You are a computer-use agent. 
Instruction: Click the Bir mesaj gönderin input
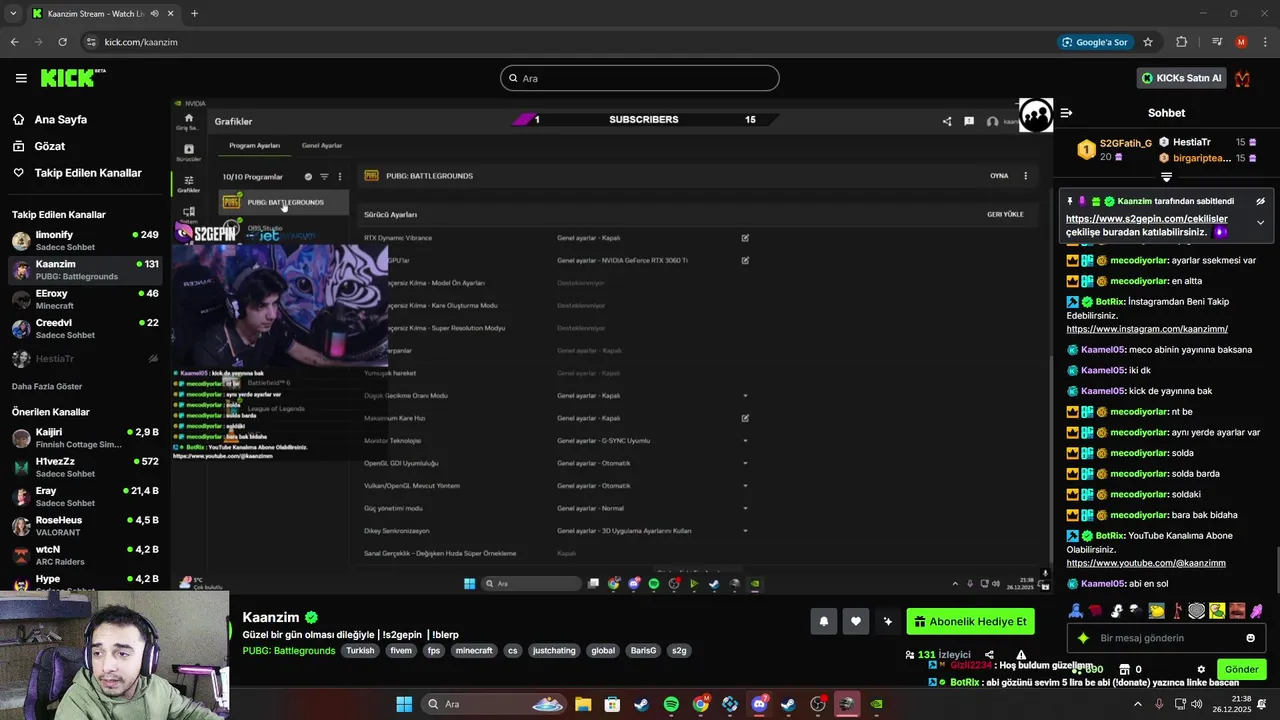(1166, 638)
